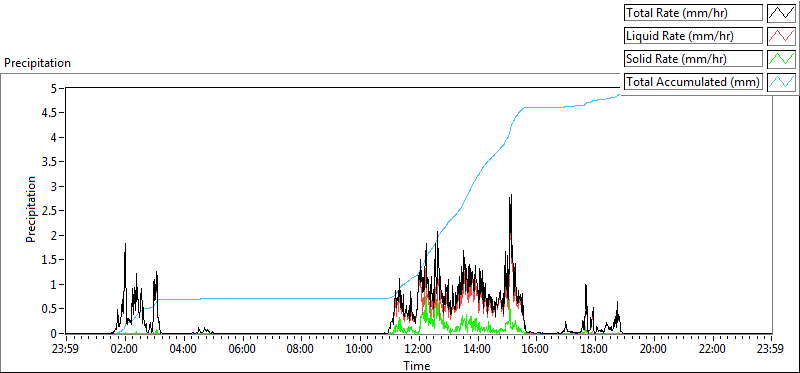This screenshot has width=800, height=373.
Task: Click the 18:00 time axis tick label
Action: tap(595, 350)
